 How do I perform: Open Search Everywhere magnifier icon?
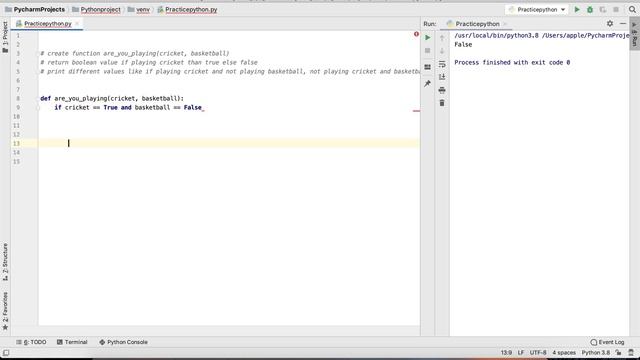click(632, 9)
